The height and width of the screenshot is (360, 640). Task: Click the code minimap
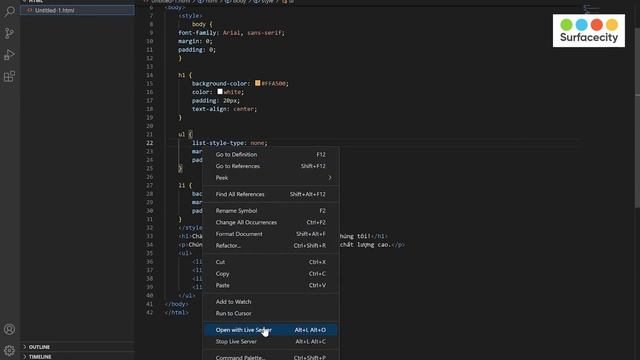[591, 9]
